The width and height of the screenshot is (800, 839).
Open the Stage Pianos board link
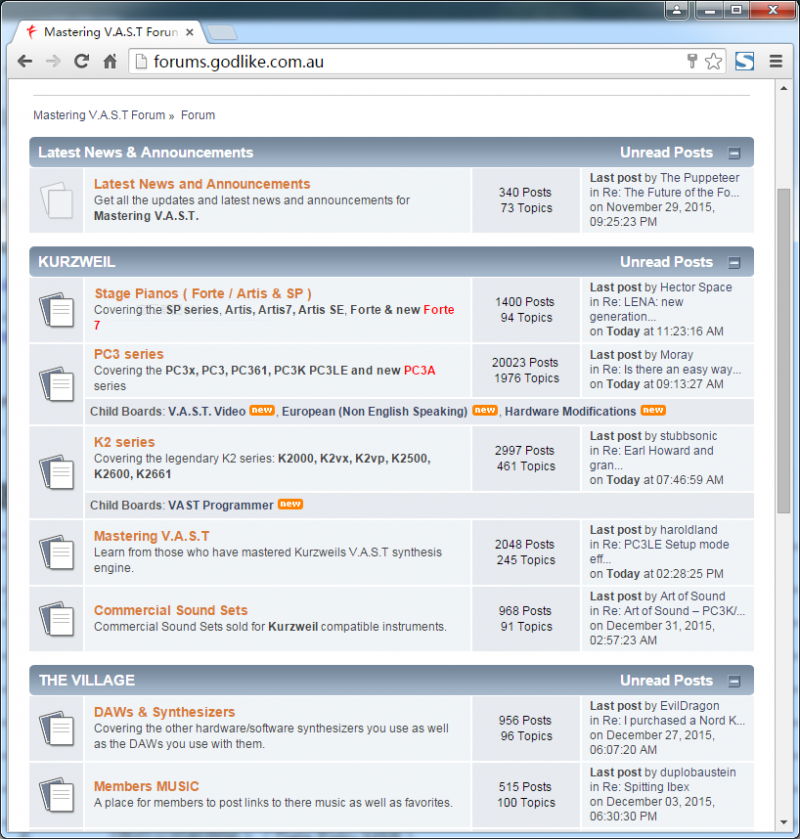pyautogui.click(x=203, y=293)
